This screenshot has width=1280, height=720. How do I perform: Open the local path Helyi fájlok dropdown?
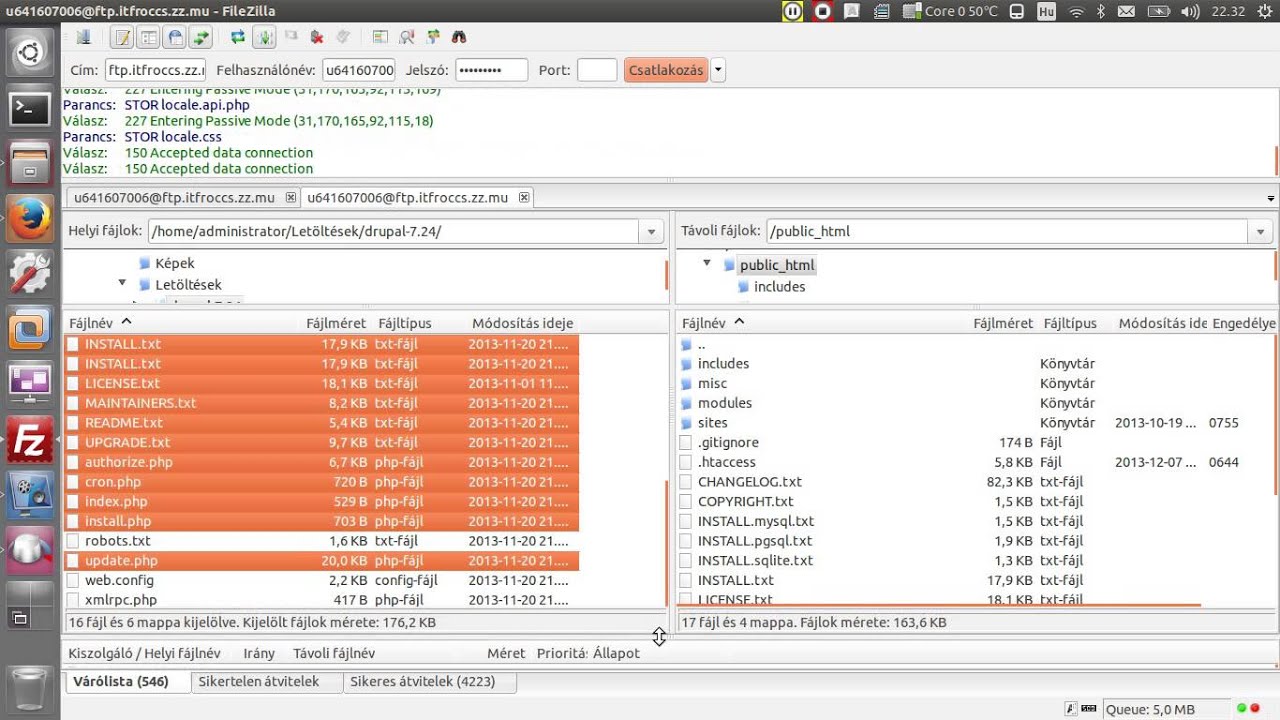coord(651,232)
